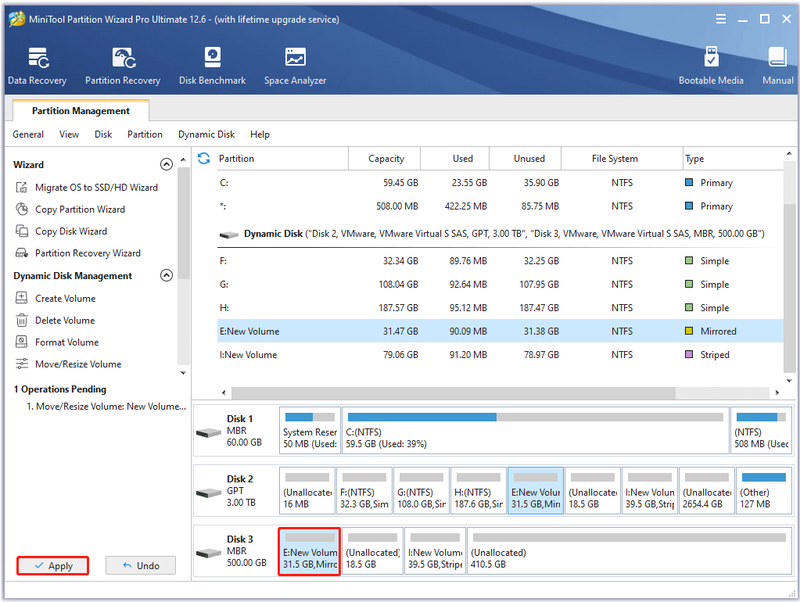Launch Partition Recovery from the toolbar

(x=122, y=66)
